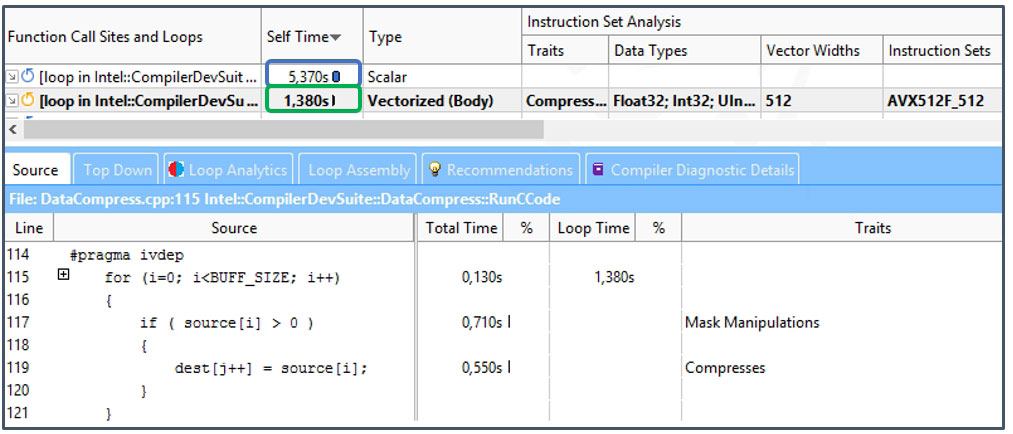Click the 512 vector width cell

tap(821, 101)
